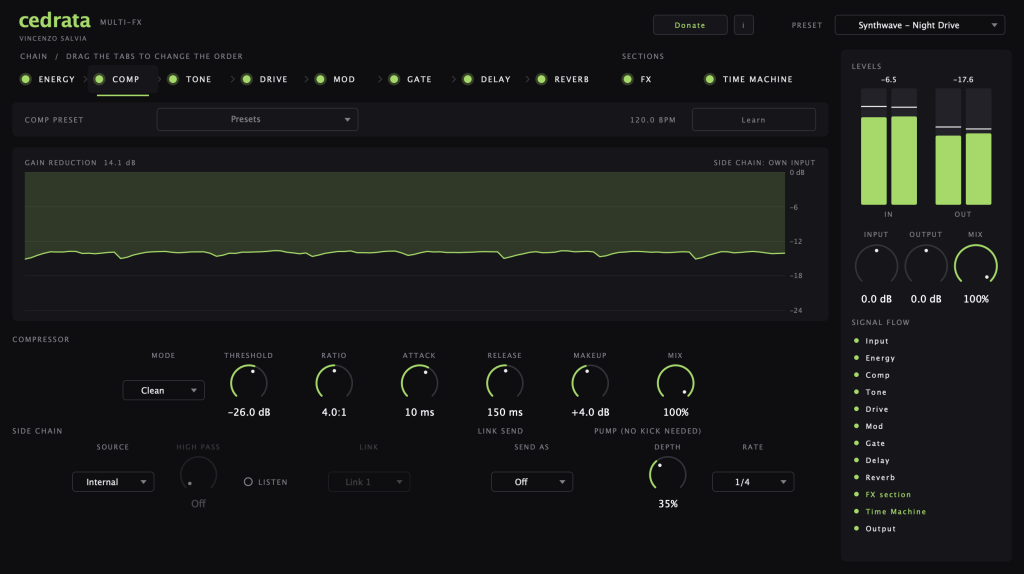Click the Levels Input gain knob

876,266
